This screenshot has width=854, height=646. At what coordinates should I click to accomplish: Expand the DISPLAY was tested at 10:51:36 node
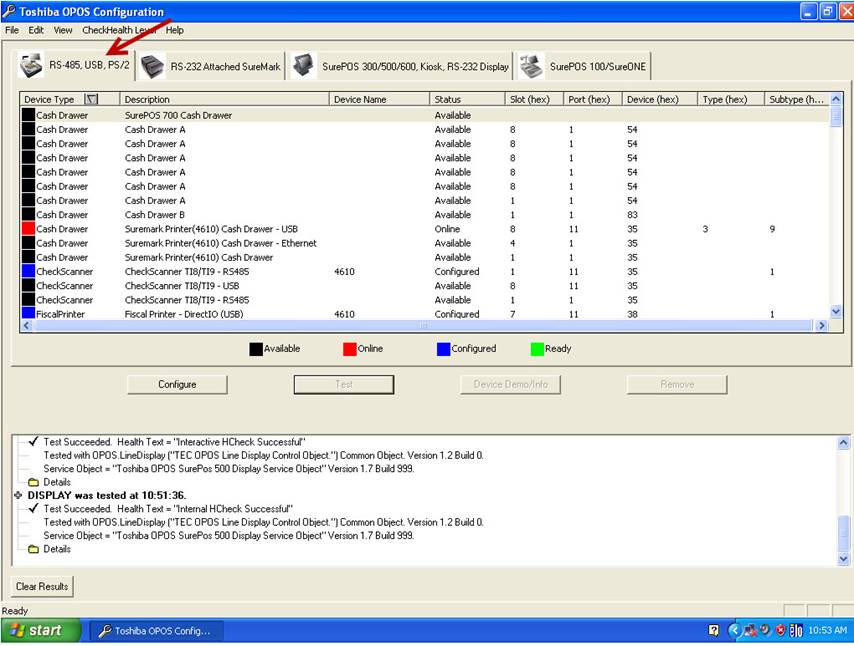[x=18, y=495]
